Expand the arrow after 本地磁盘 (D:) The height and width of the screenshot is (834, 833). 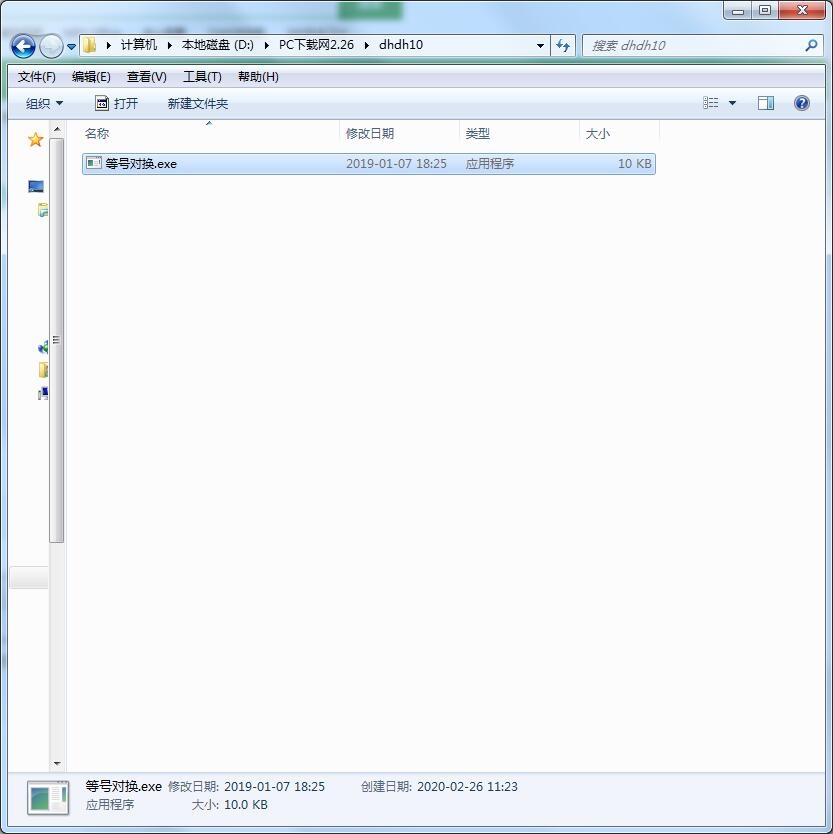(x=266, y=45)
